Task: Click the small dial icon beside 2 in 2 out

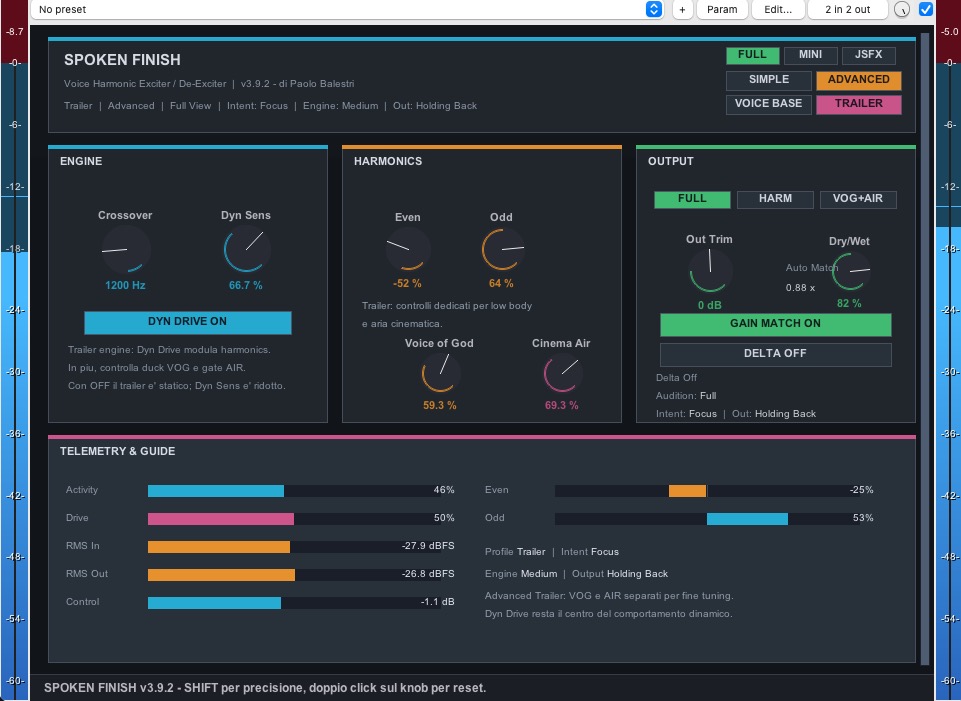Action: [902, 9]
